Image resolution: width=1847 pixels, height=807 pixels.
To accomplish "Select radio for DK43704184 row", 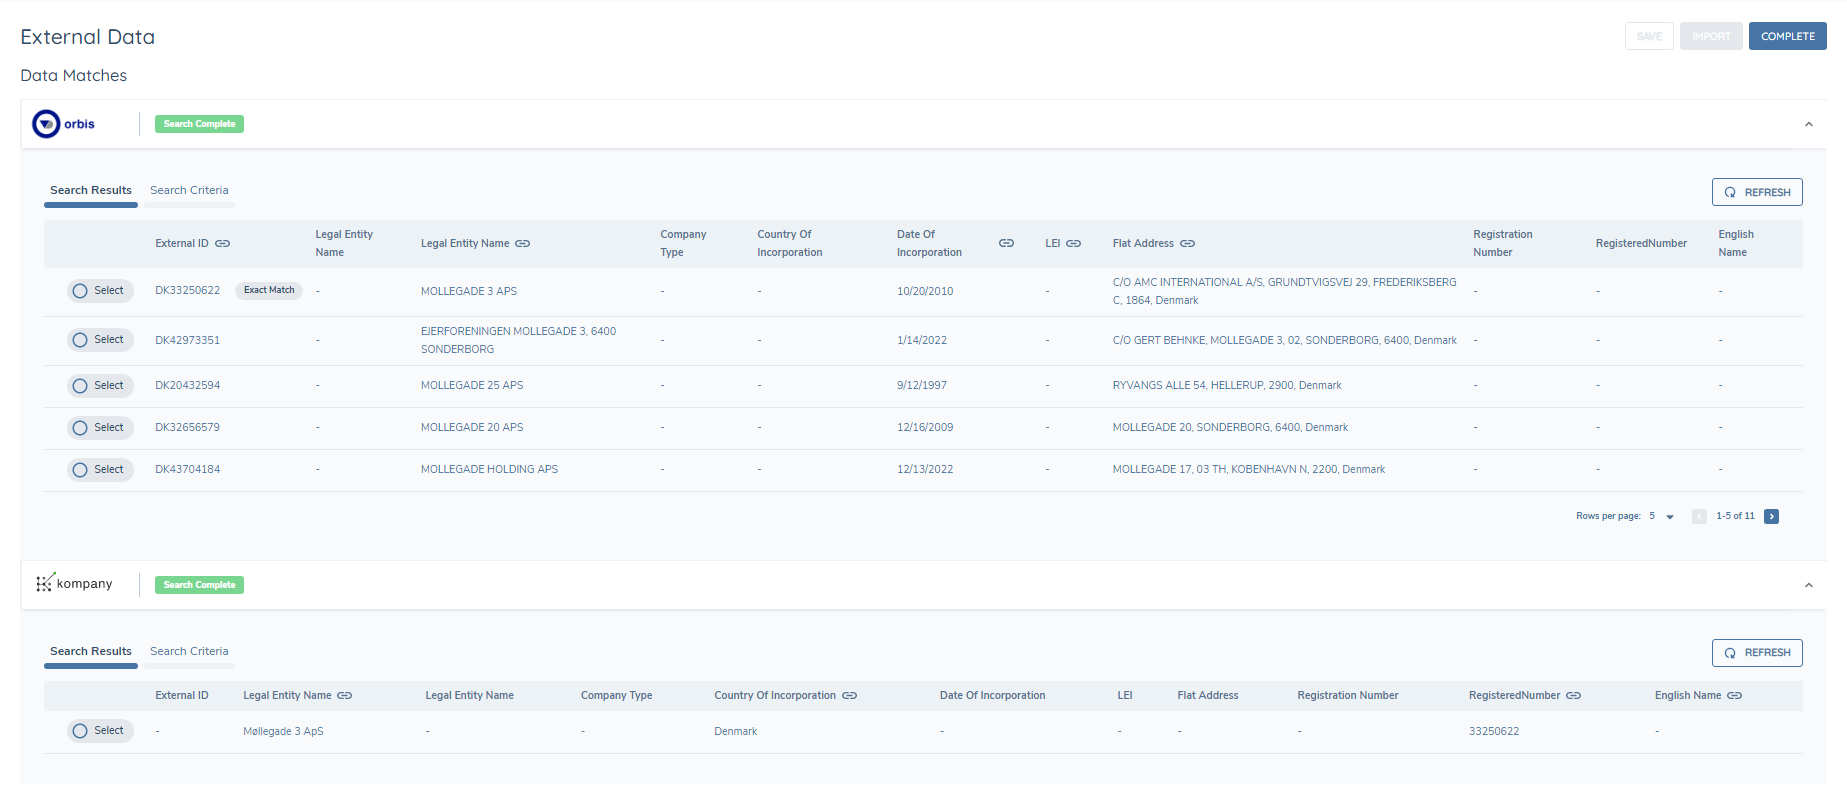I will point(80,470).
